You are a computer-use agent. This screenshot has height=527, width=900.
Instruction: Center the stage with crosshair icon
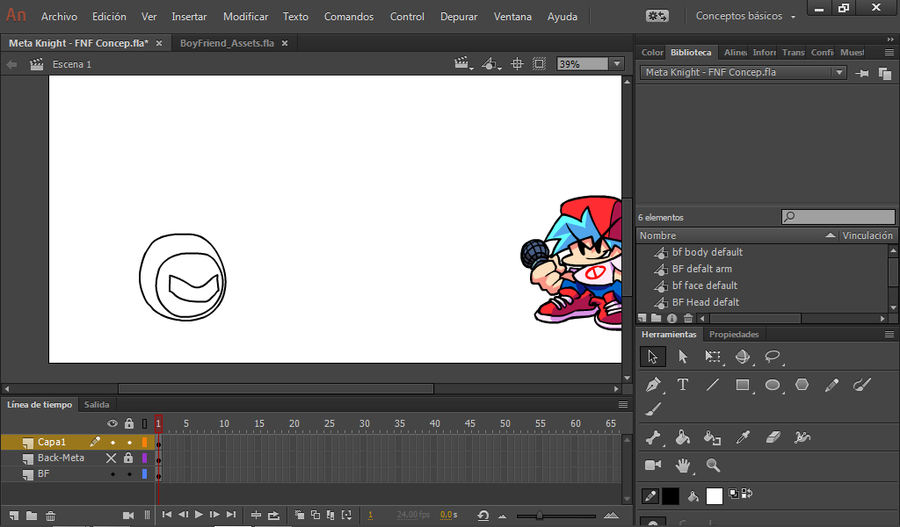point(517,64)
